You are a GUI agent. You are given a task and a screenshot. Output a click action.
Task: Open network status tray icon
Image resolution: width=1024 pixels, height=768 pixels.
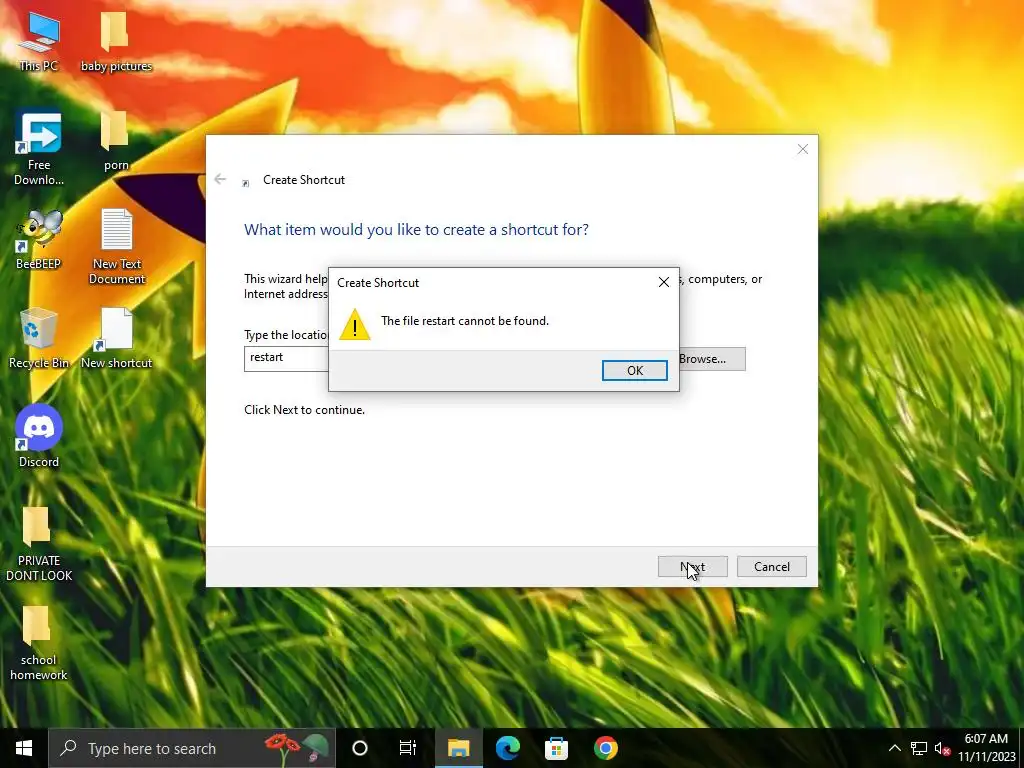tap(919, 748)
